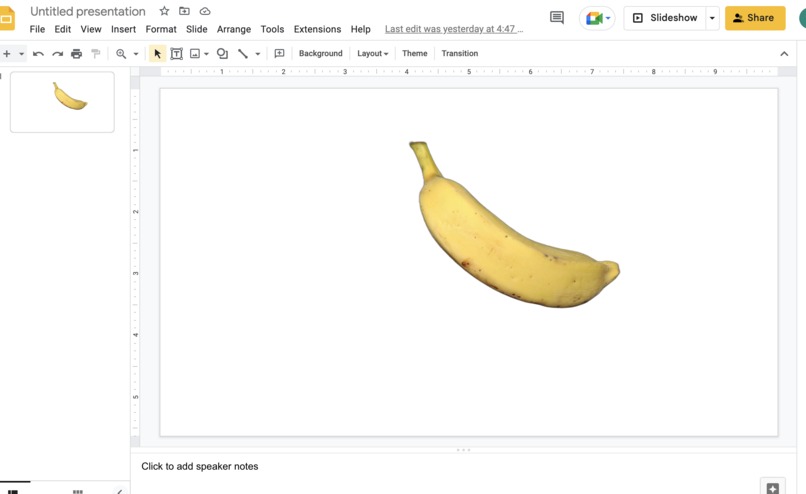Screen dimensions: 806x494
Task: Open the Tools menu
Action: click(x=272, y=29)
